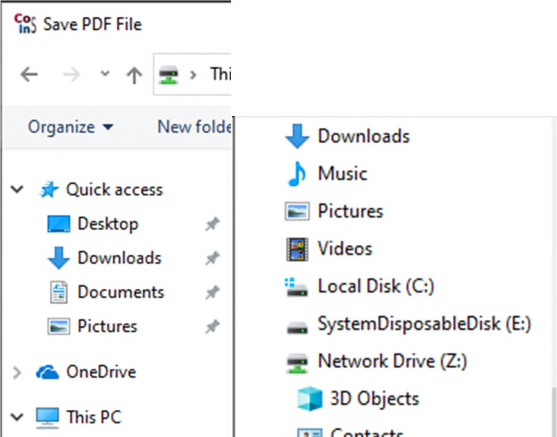
Task: Open the Organize dropdown menu
Action: [70, 127]
